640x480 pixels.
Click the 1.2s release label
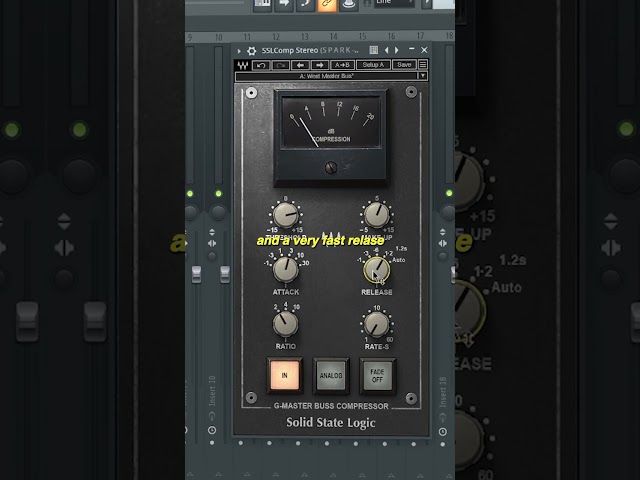tap(401, 248)
